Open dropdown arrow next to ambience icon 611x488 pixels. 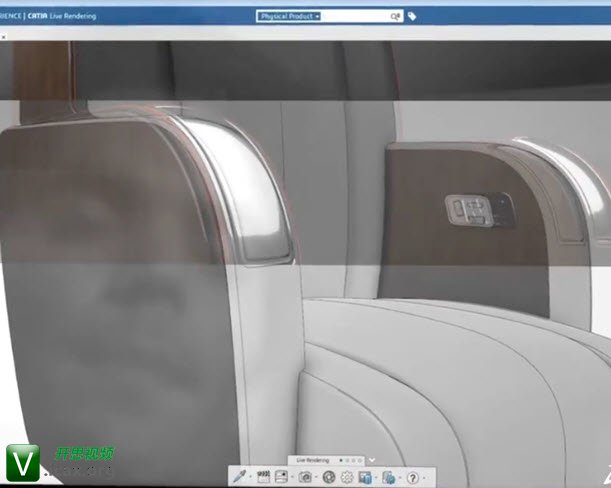[x=292, y=477]
